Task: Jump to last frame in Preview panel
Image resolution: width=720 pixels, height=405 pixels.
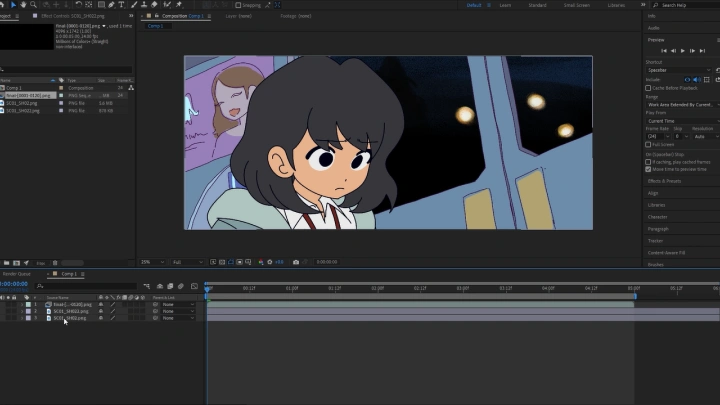Action: 702,51
